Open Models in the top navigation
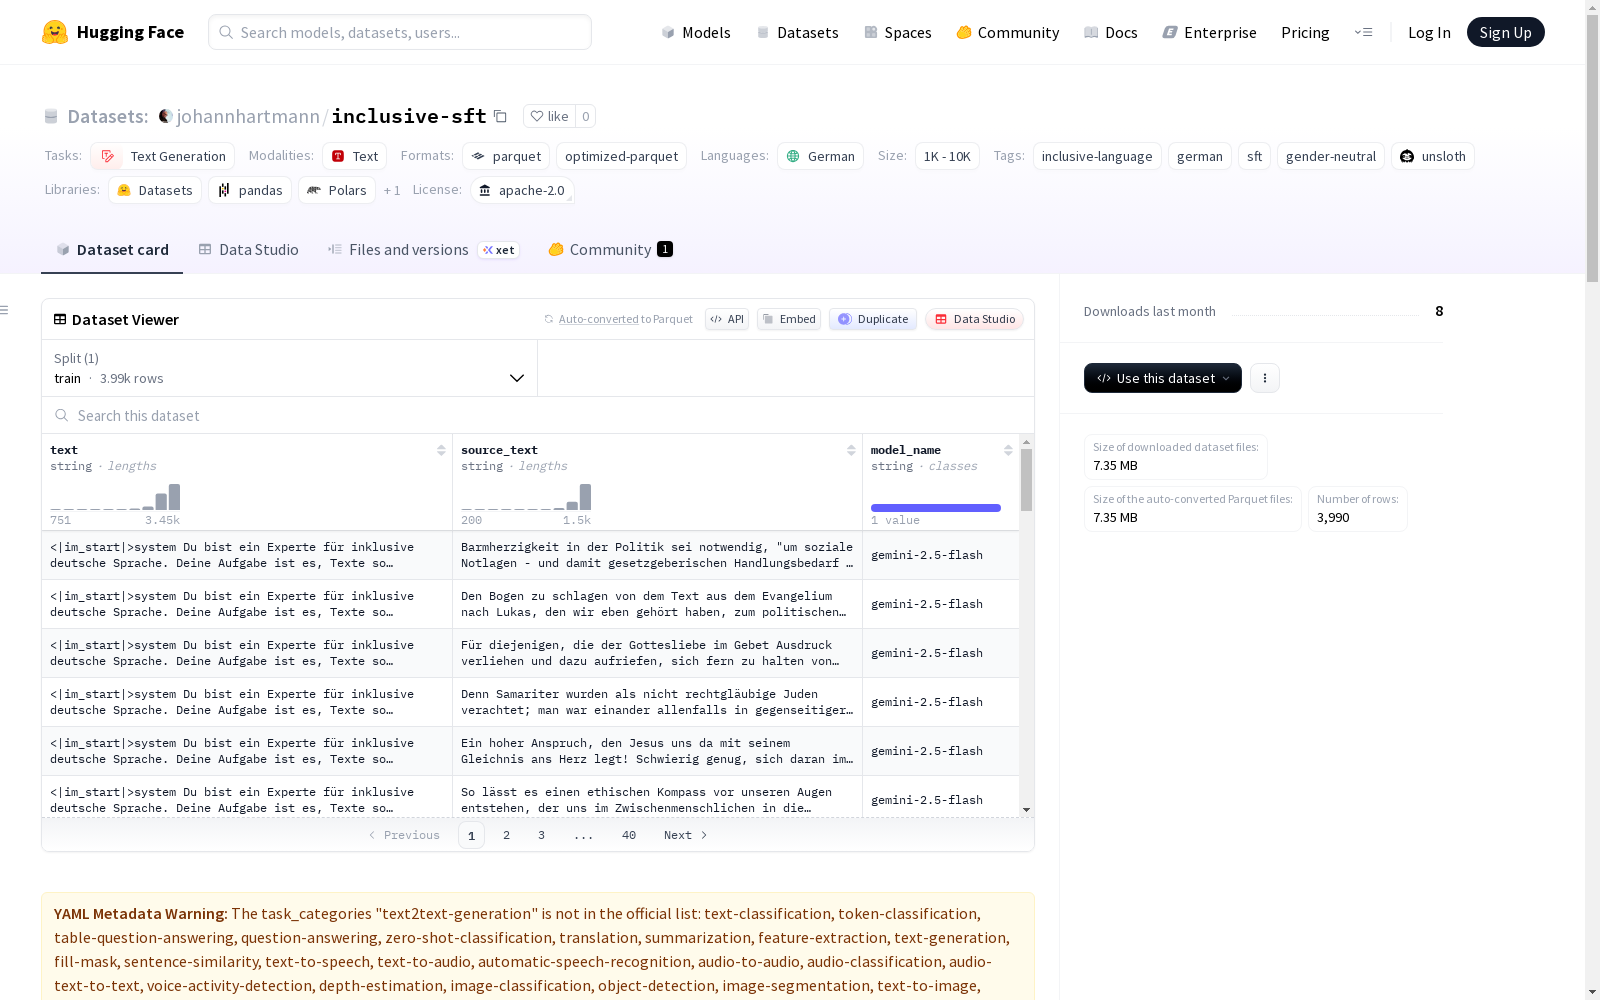1600x1000 pixels. coord(696,32)
